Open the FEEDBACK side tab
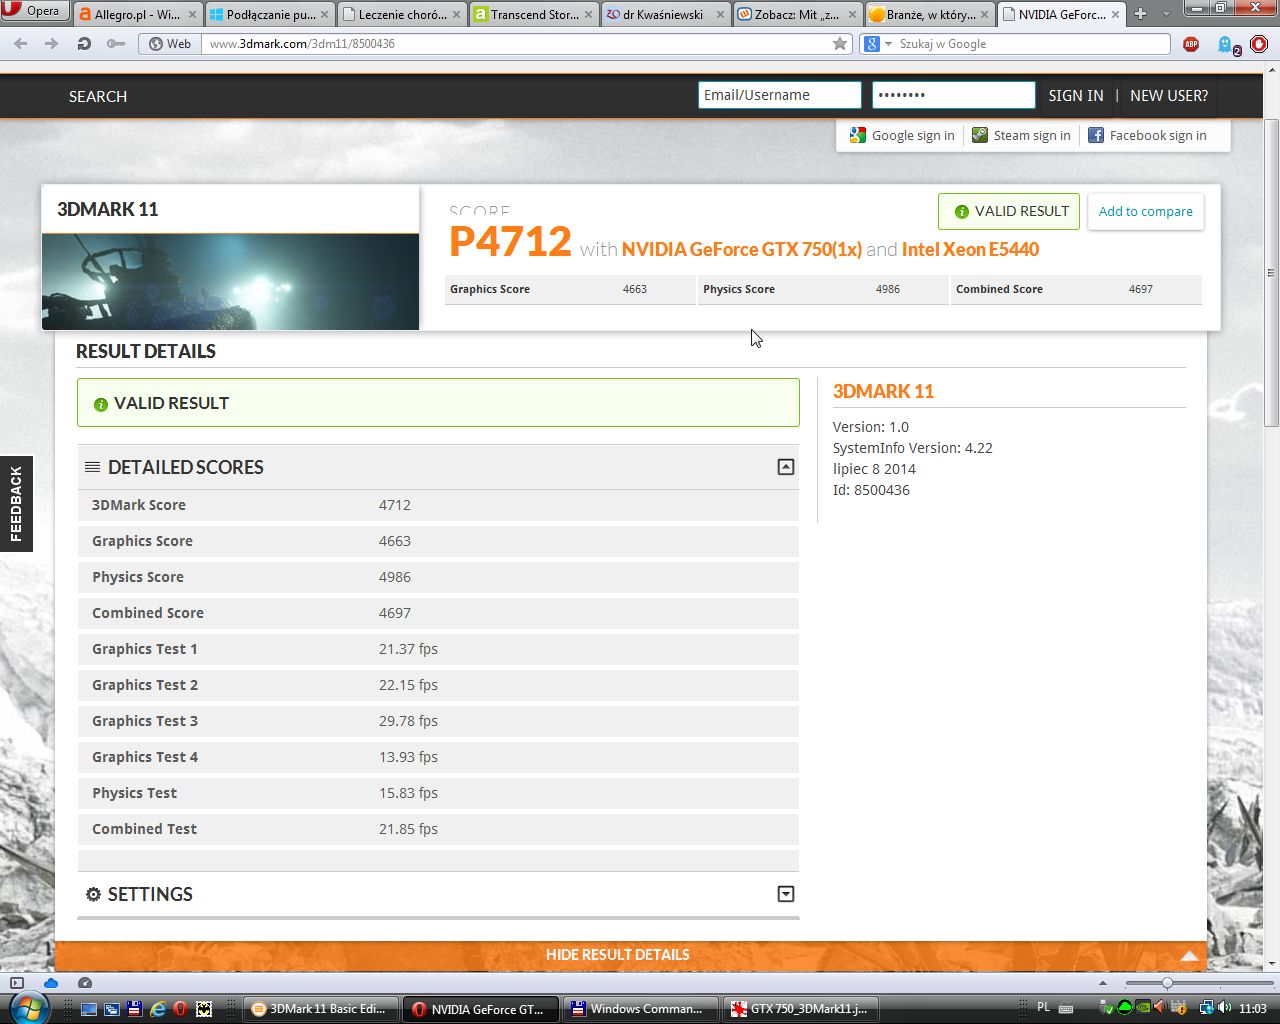Image resolution: width=1280 pixels, height=1024 pixels. tap(16, 504)
